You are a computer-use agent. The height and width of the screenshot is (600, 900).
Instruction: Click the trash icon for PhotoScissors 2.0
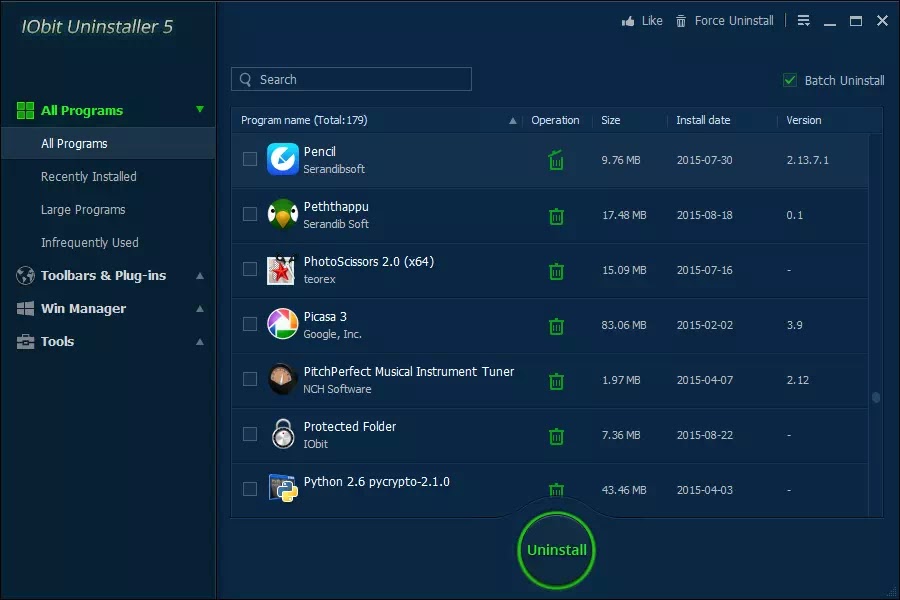tap(556, 270)
